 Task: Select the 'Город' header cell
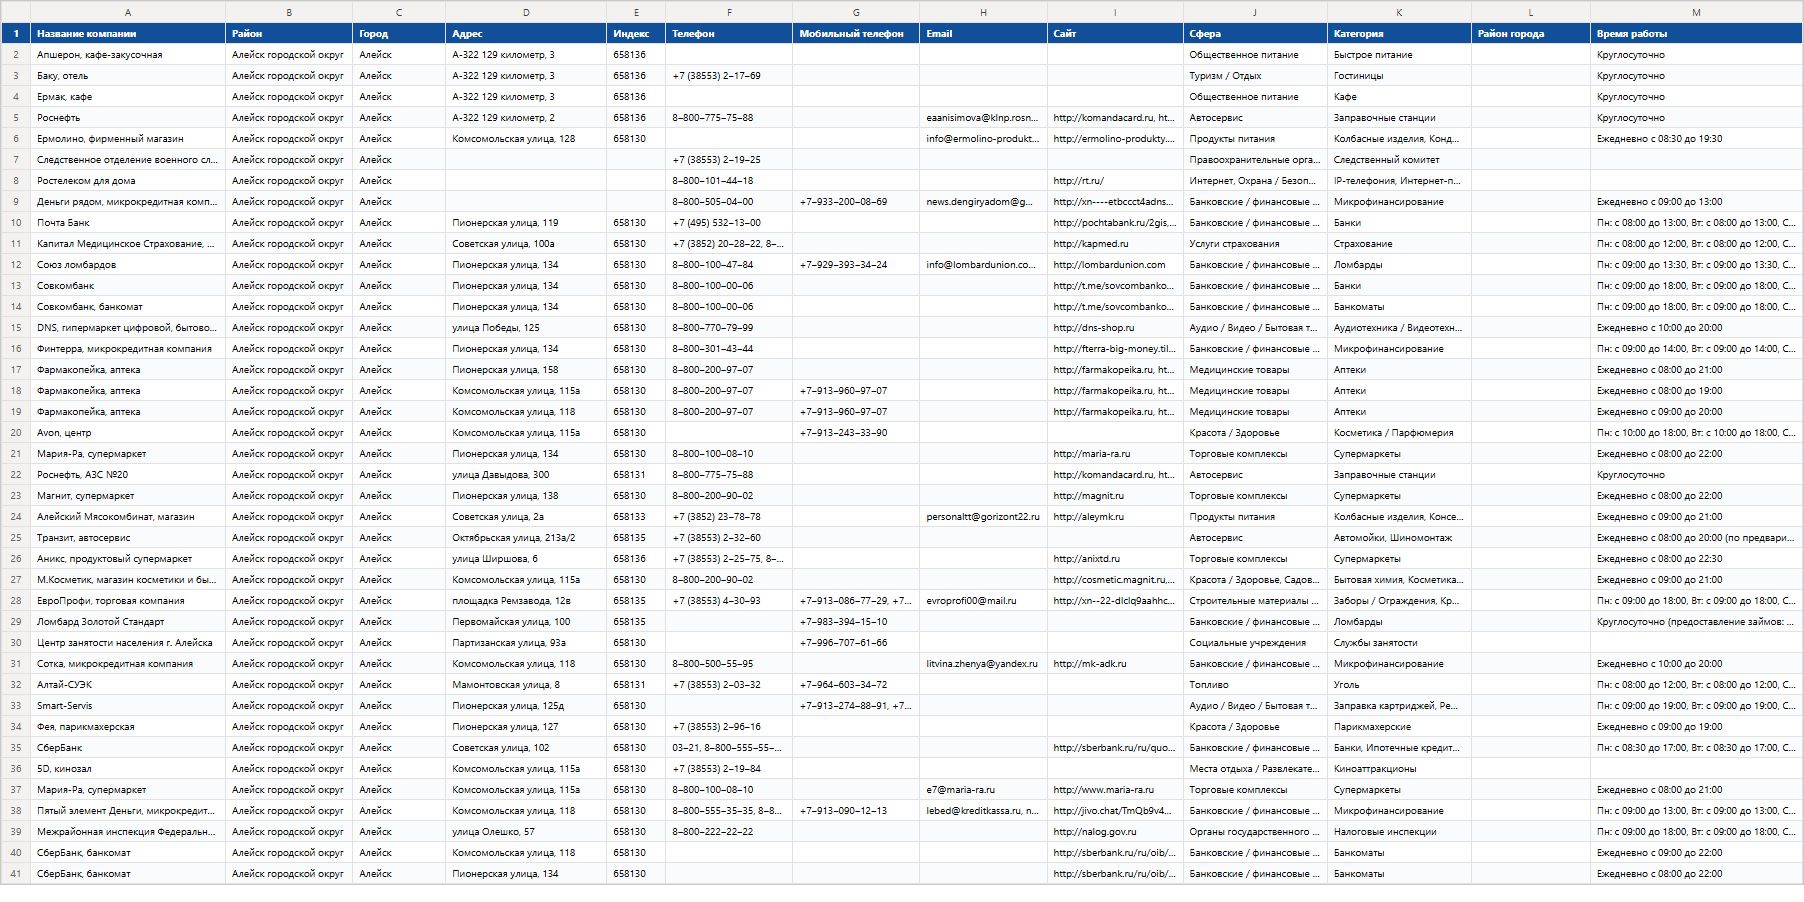(399, 33)
